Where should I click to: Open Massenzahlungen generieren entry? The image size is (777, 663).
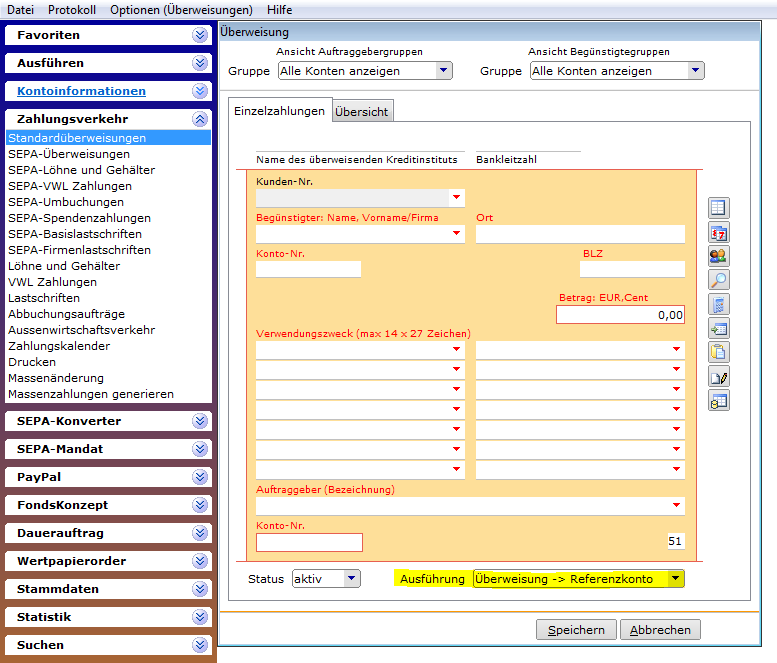(91, 394)
